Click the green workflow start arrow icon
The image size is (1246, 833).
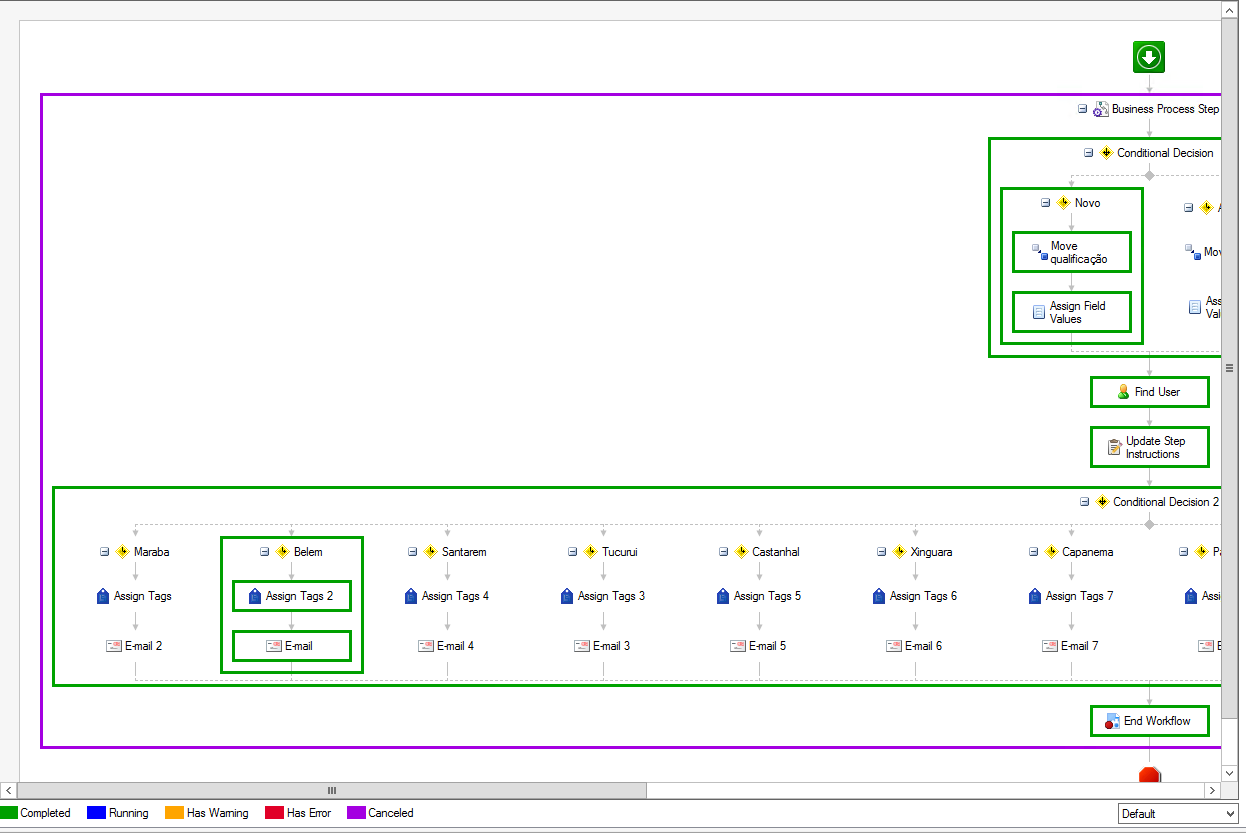pos(1149,57)
